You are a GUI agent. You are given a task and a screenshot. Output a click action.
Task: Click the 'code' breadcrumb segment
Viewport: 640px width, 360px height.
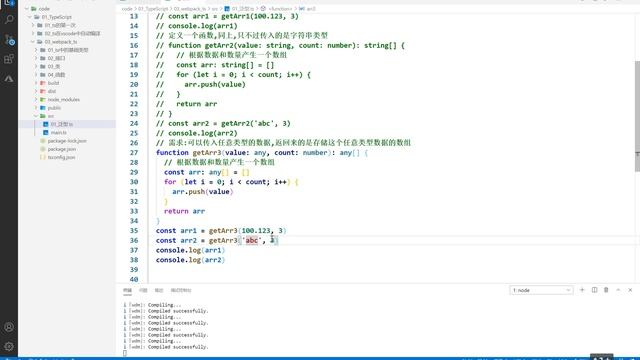[127, 9]
